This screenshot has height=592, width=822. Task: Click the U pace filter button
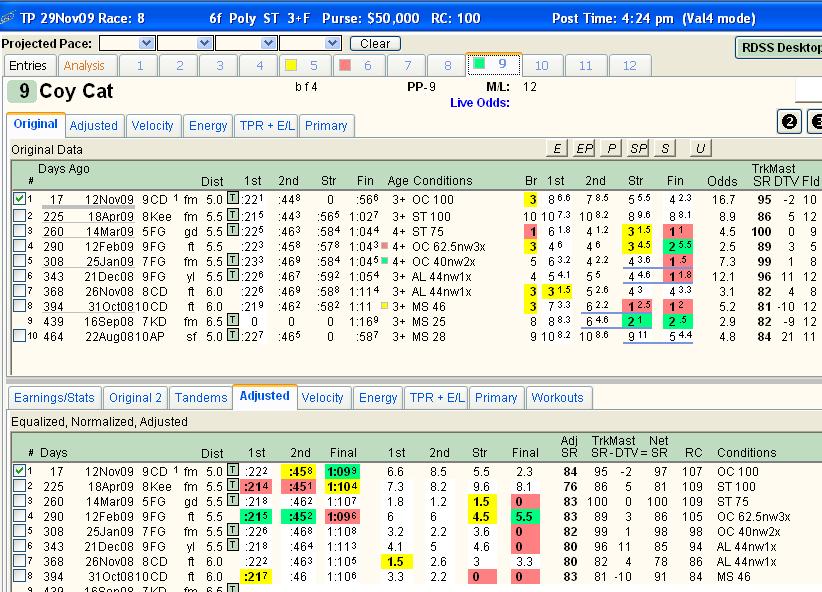(x=700, y=148)
